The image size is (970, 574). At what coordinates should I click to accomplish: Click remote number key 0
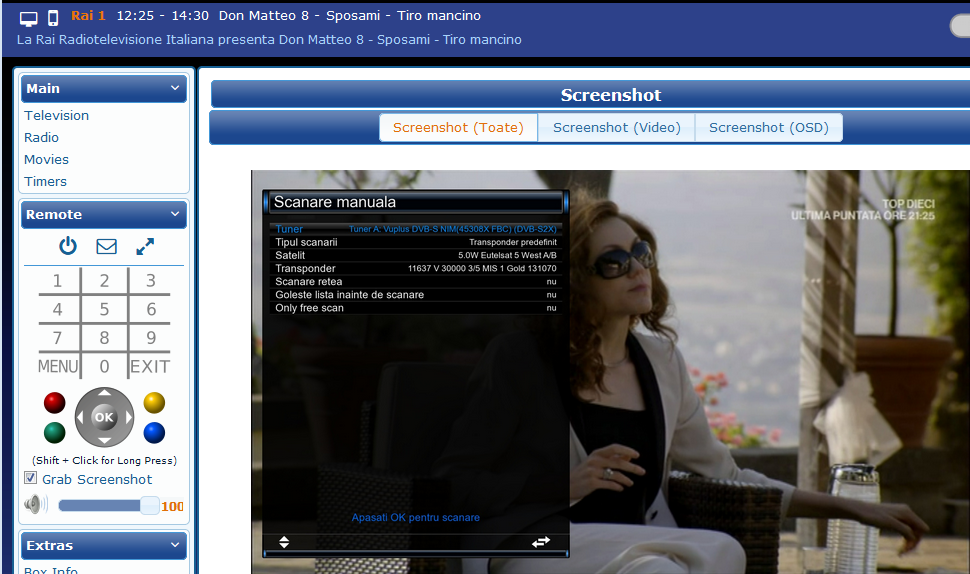coord(105,366)
